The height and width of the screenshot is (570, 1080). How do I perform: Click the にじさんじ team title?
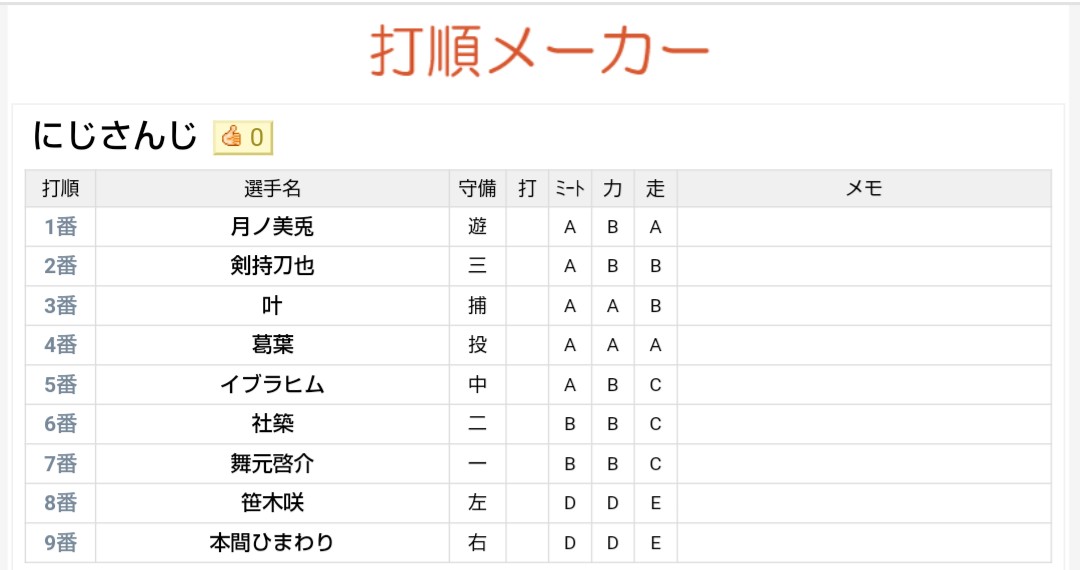[x=115, y=135]
